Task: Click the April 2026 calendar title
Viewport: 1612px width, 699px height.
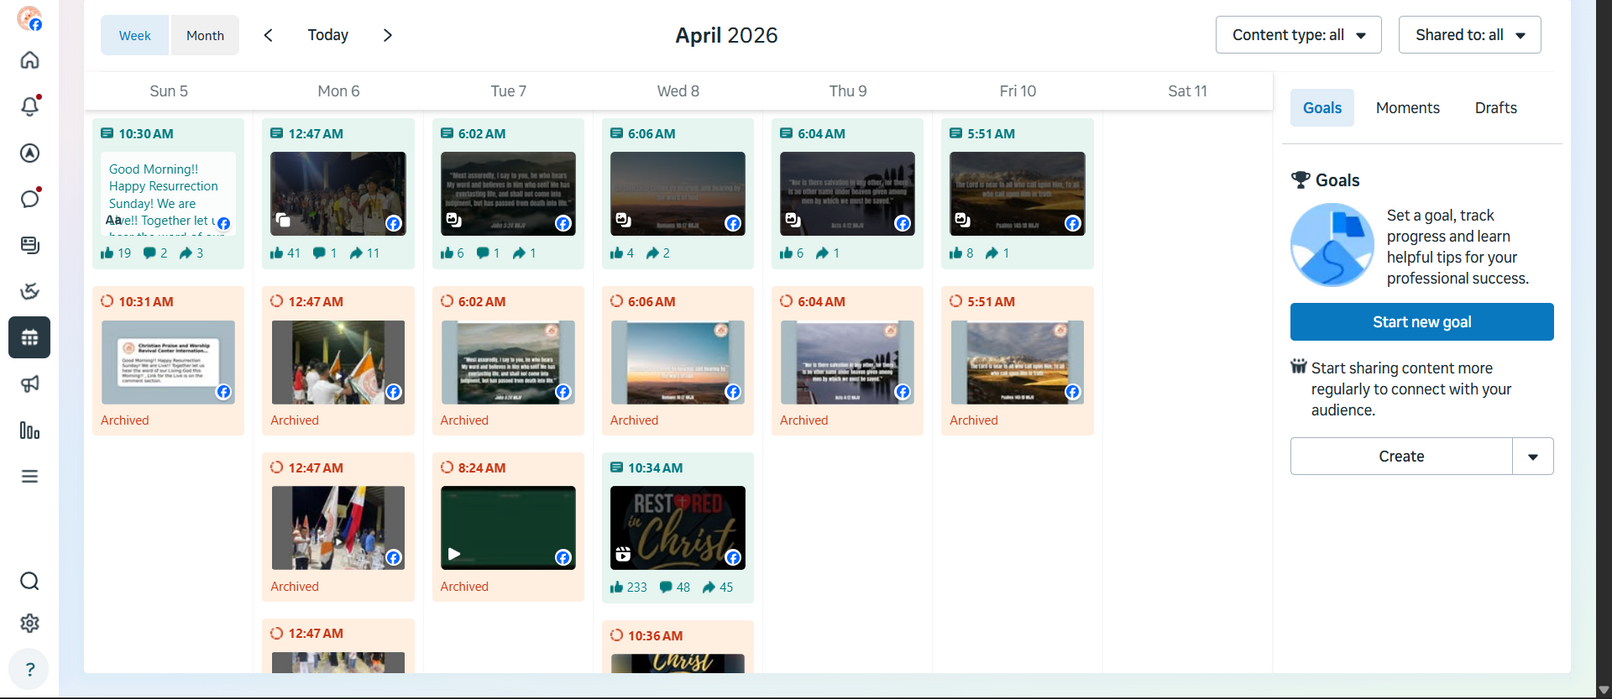Action: pos(727,35)
